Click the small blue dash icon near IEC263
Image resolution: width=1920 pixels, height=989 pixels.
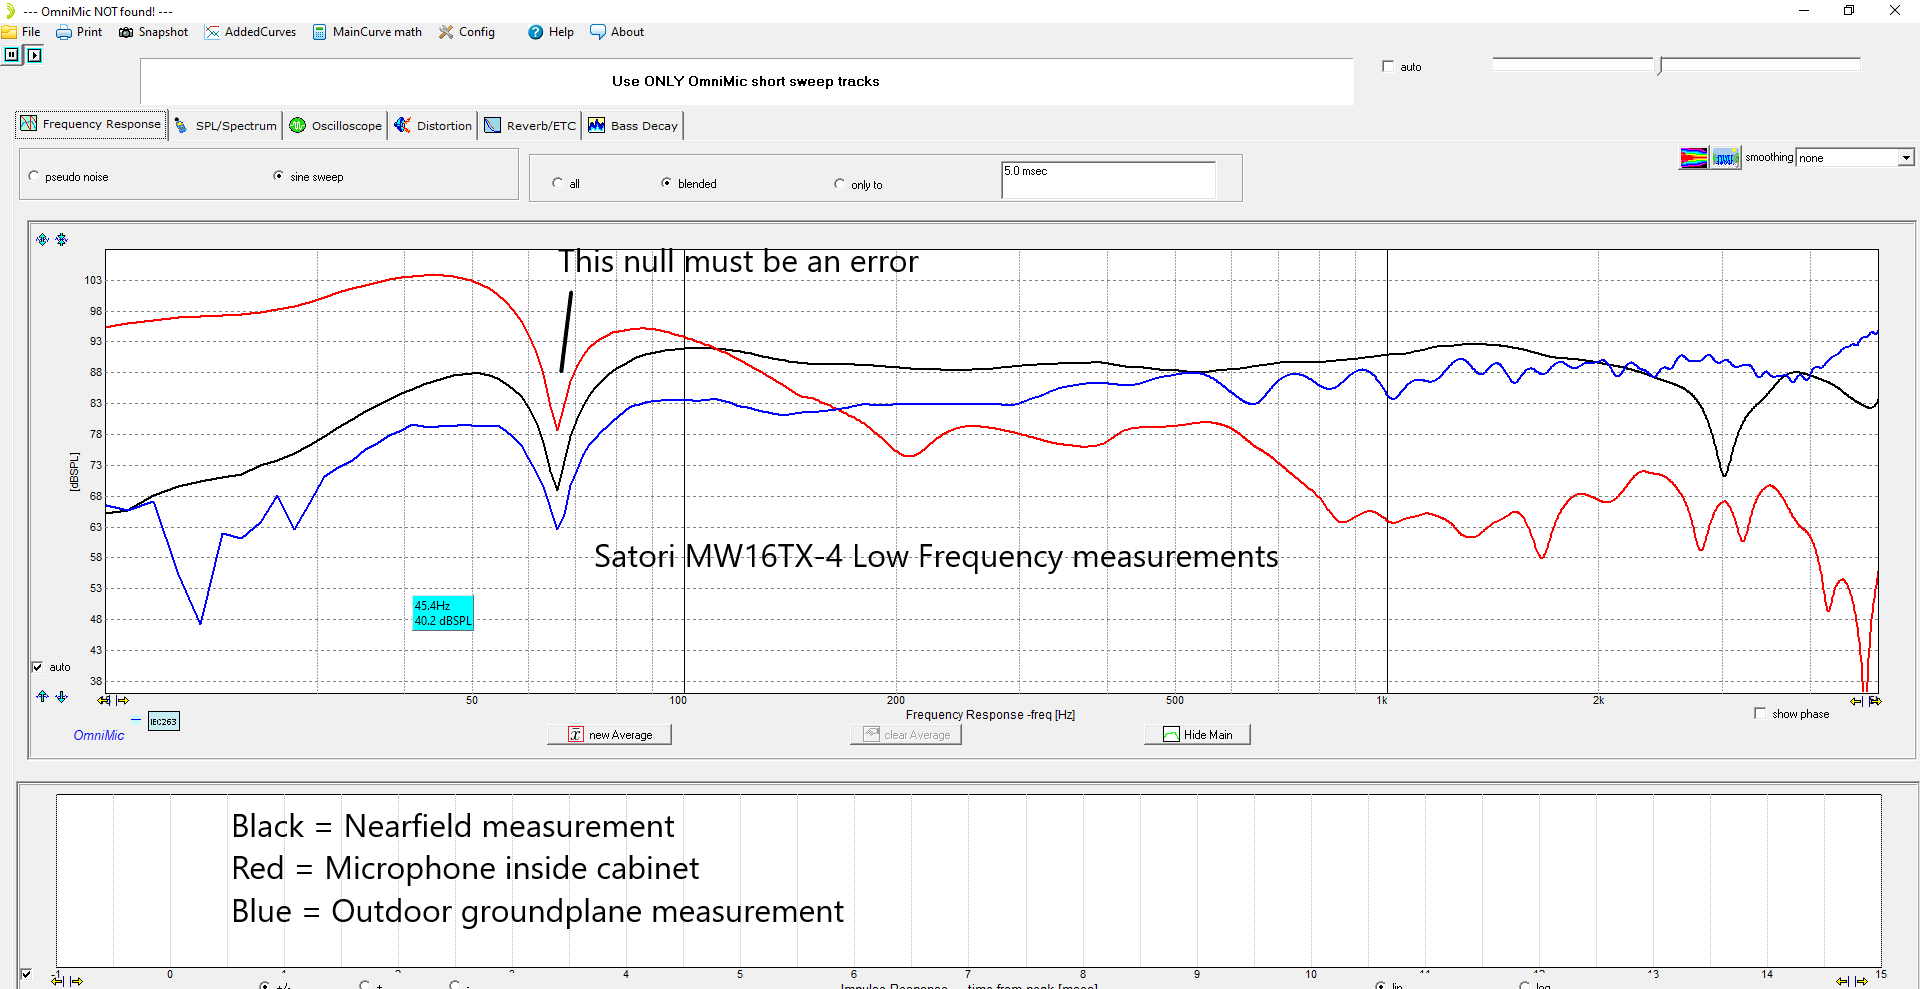click(136, 719)
